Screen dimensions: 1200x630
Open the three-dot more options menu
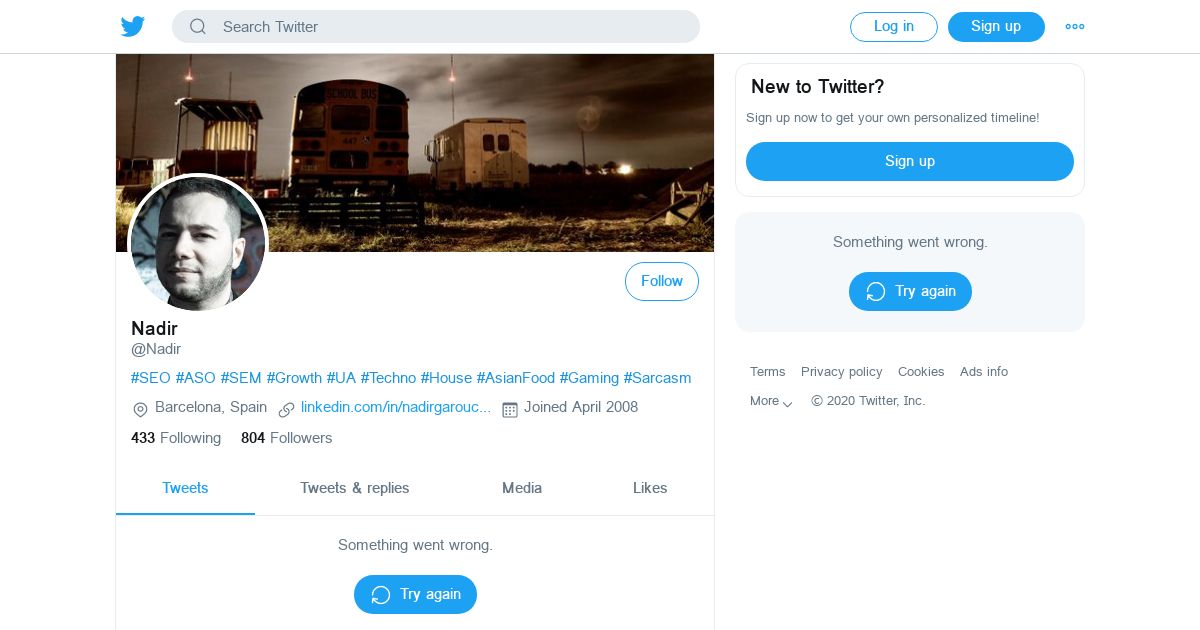pyautogui.click(x=1075, y=27)
